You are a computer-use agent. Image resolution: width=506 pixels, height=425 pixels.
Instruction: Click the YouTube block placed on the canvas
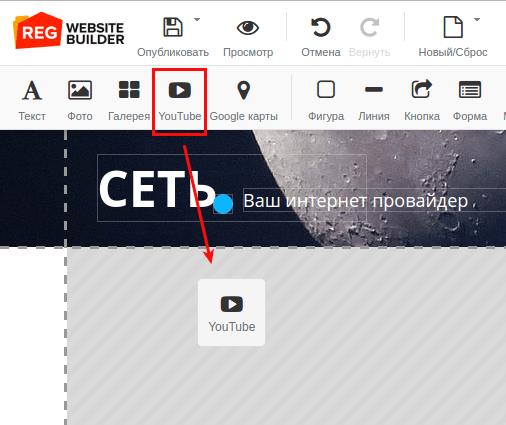(x=232, y=313)
